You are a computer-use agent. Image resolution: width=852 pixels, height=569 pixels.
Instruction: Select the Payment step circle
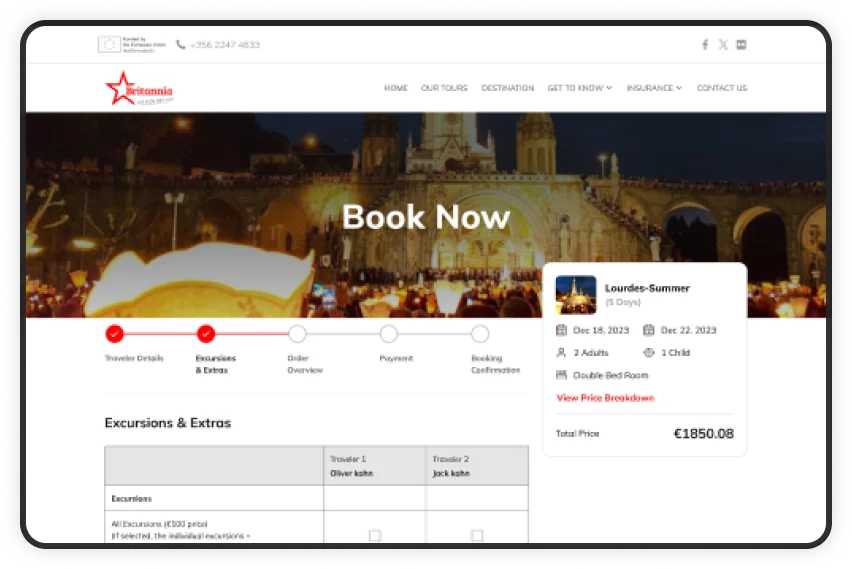tap(389, 334)
